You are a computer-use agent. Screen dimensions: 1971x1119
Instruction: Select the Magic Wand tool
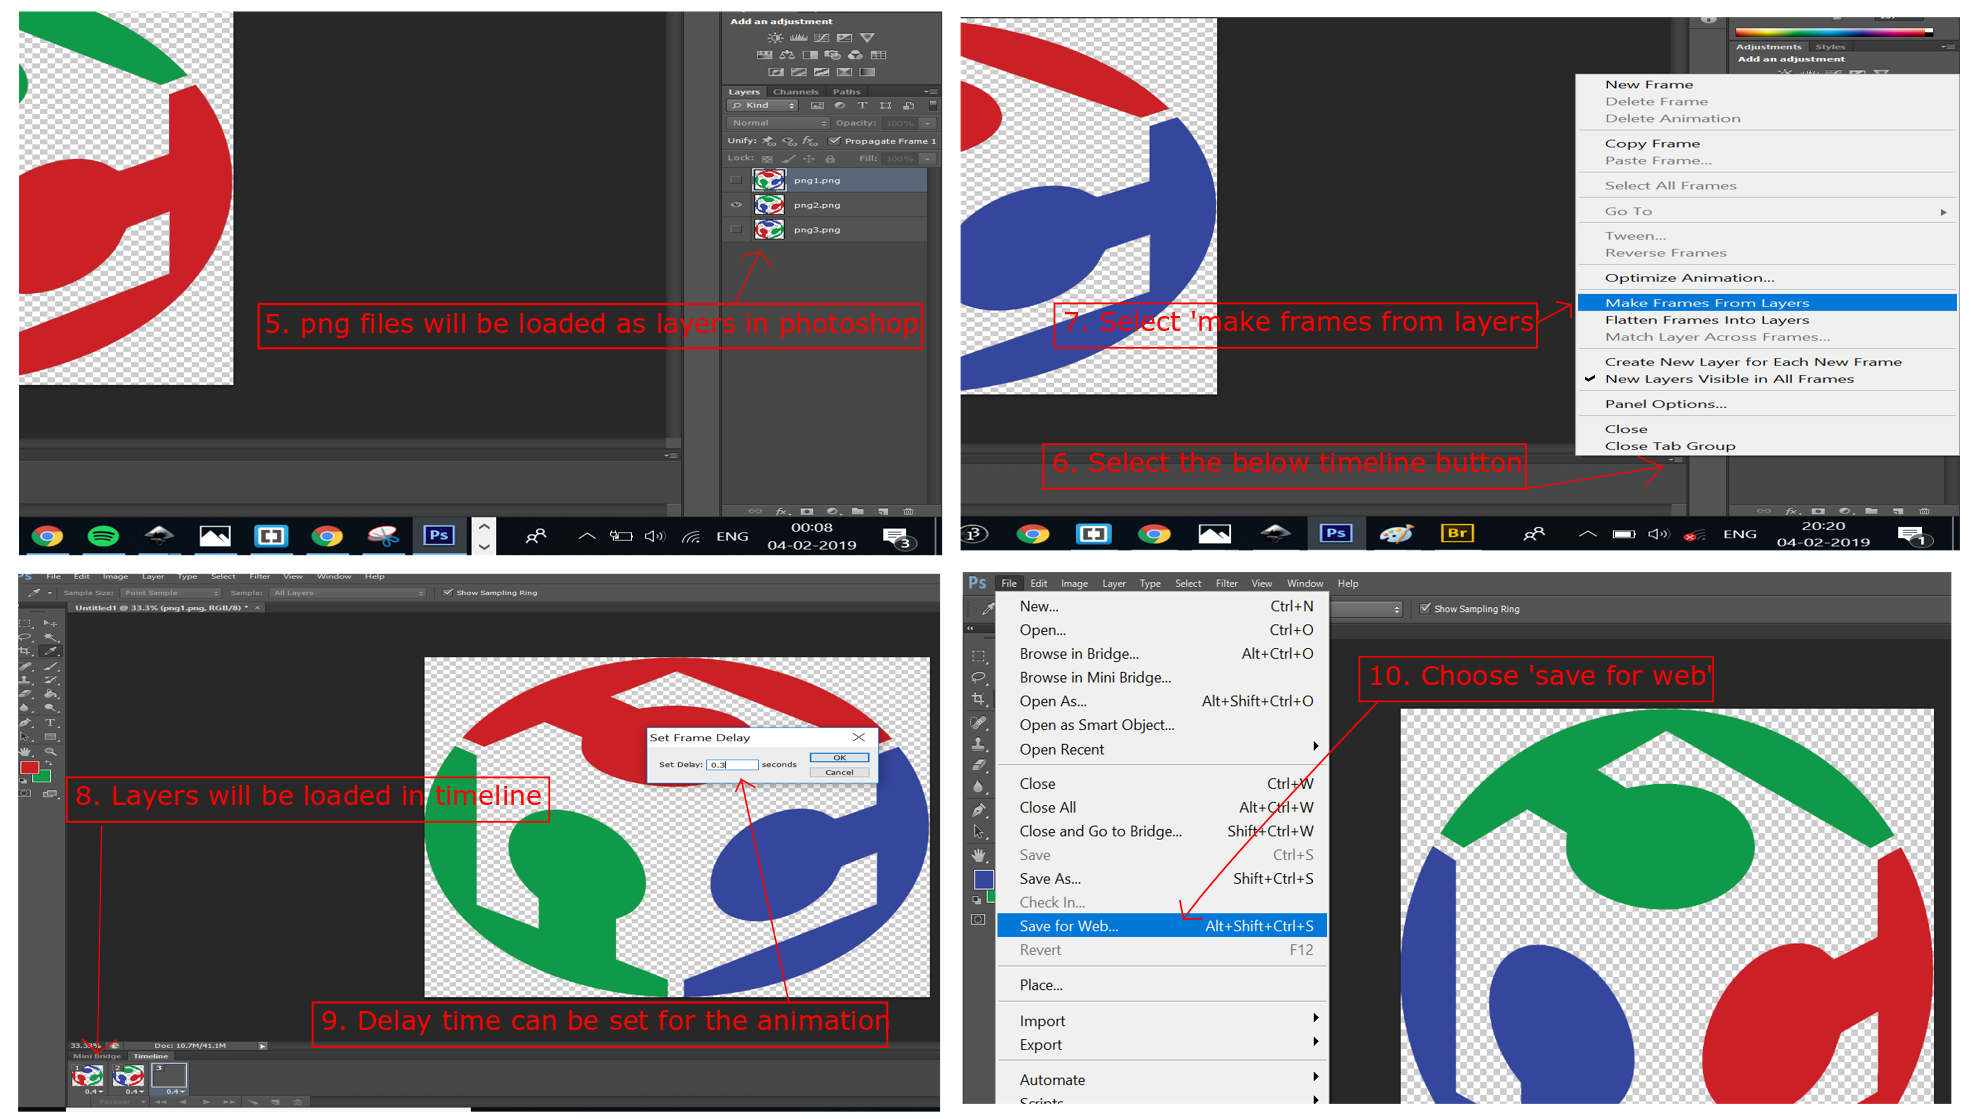(51, 637)
